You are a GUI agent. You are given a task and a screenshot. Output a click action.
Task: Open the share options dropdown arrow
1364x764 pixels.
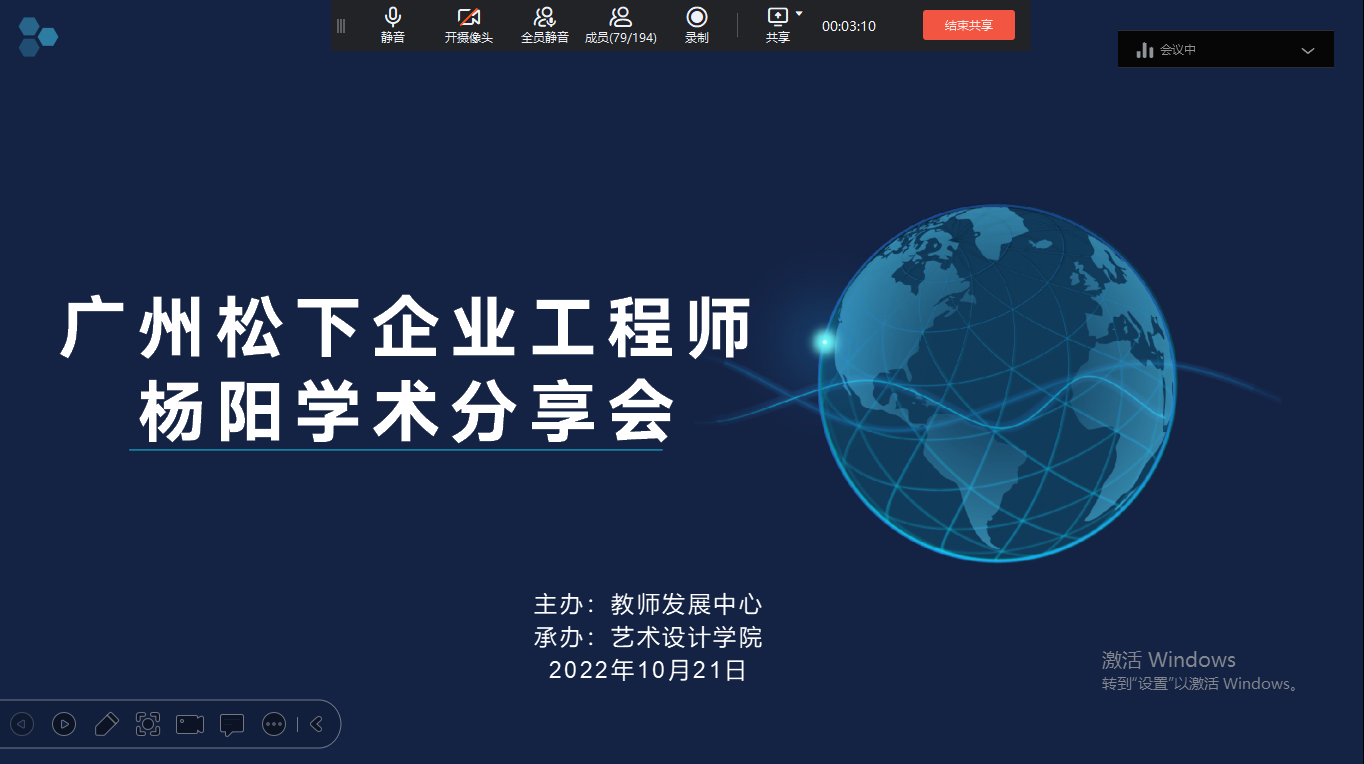[x=799, y=14]
